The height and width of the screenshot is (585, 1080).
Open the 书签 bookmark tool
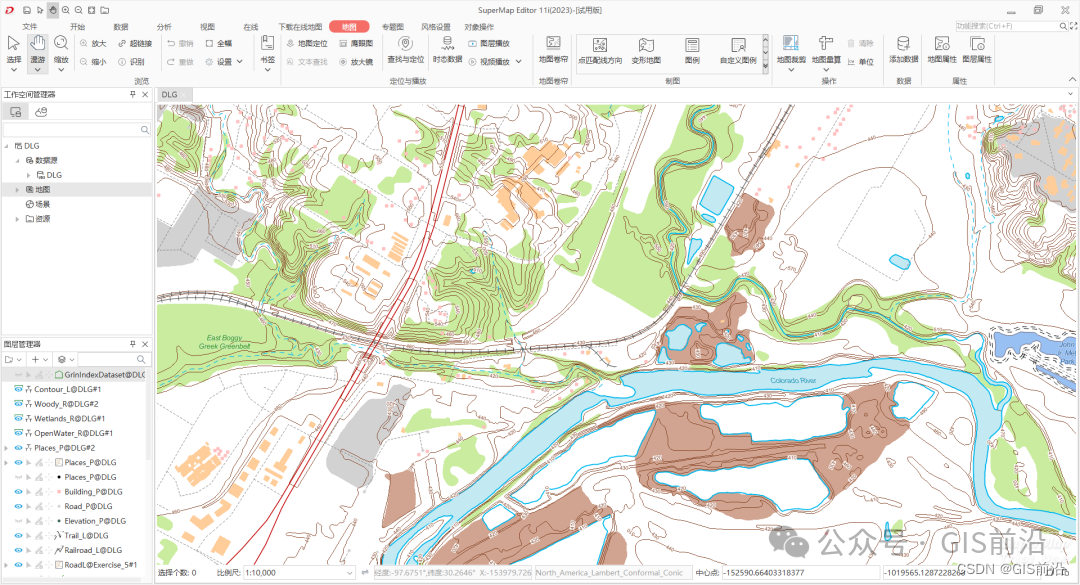coord(268,52)
